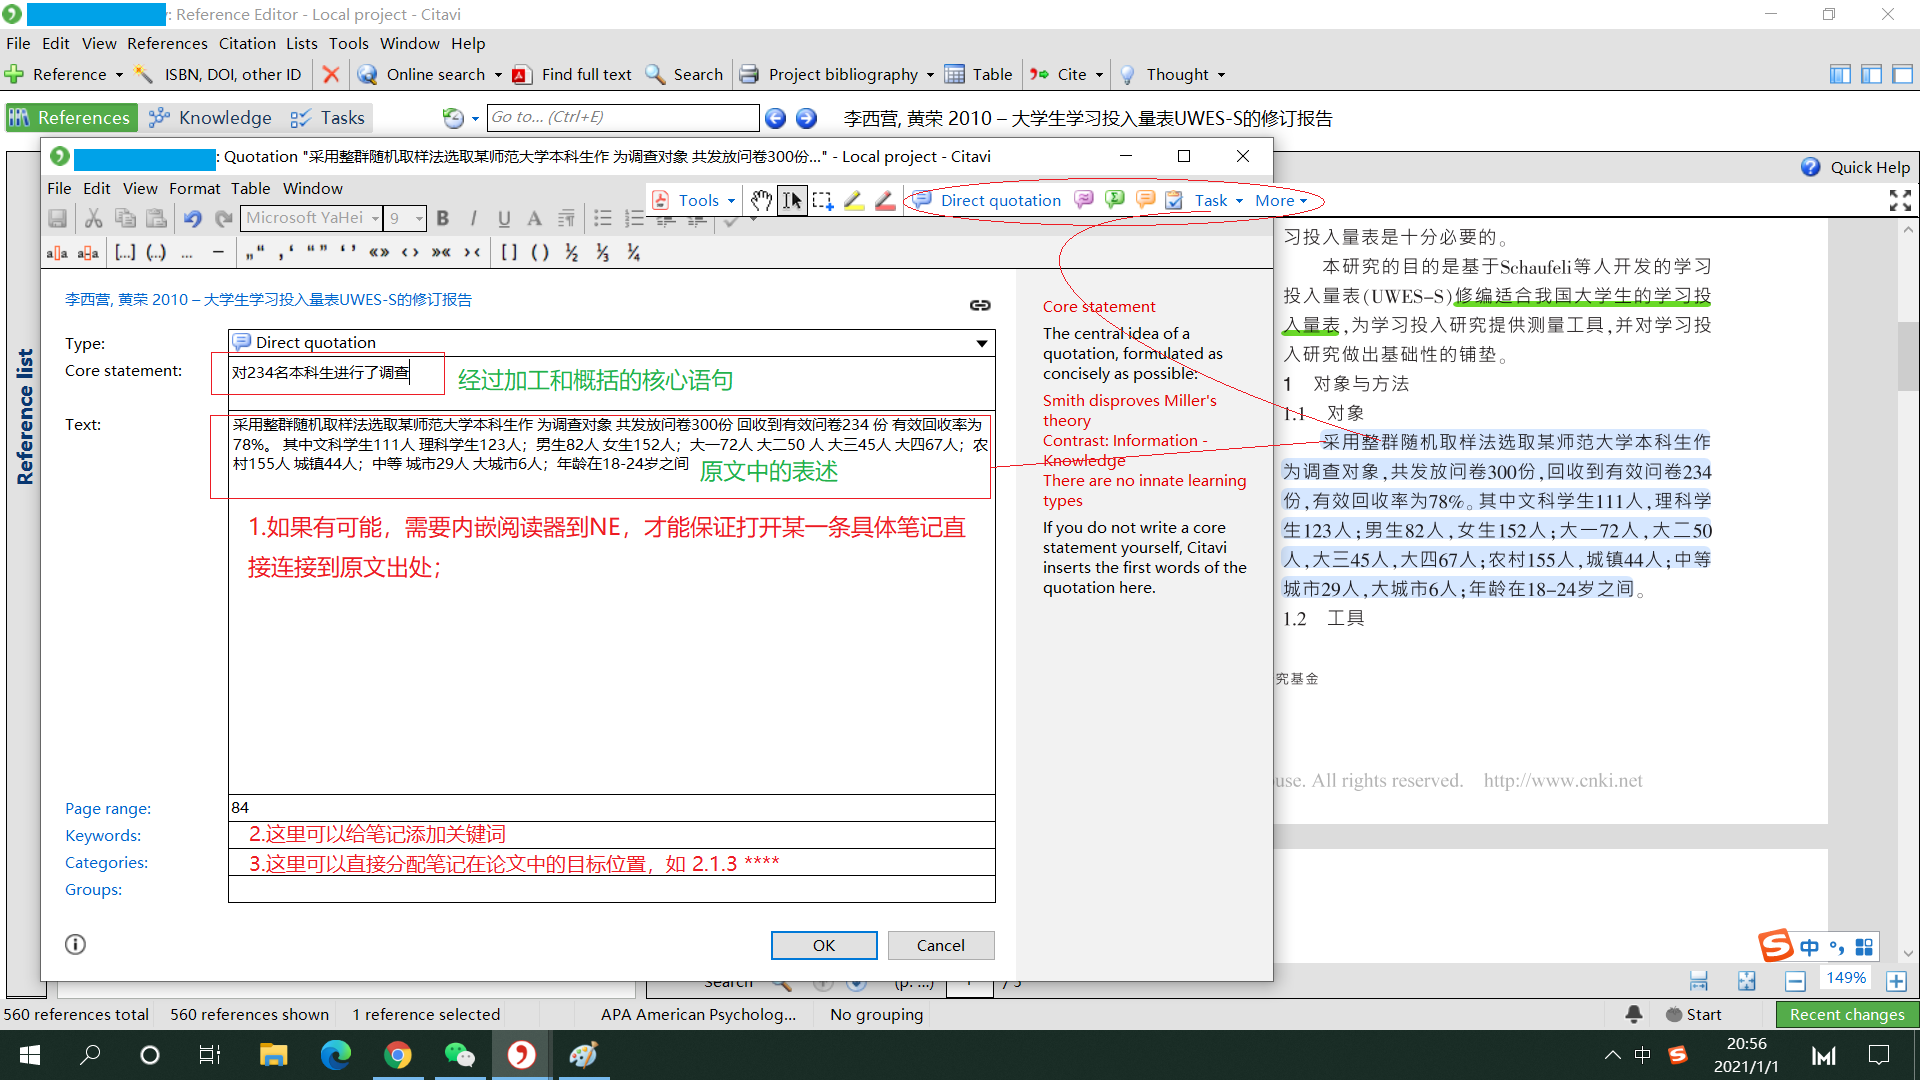Click the bulleted list icon

603,218
